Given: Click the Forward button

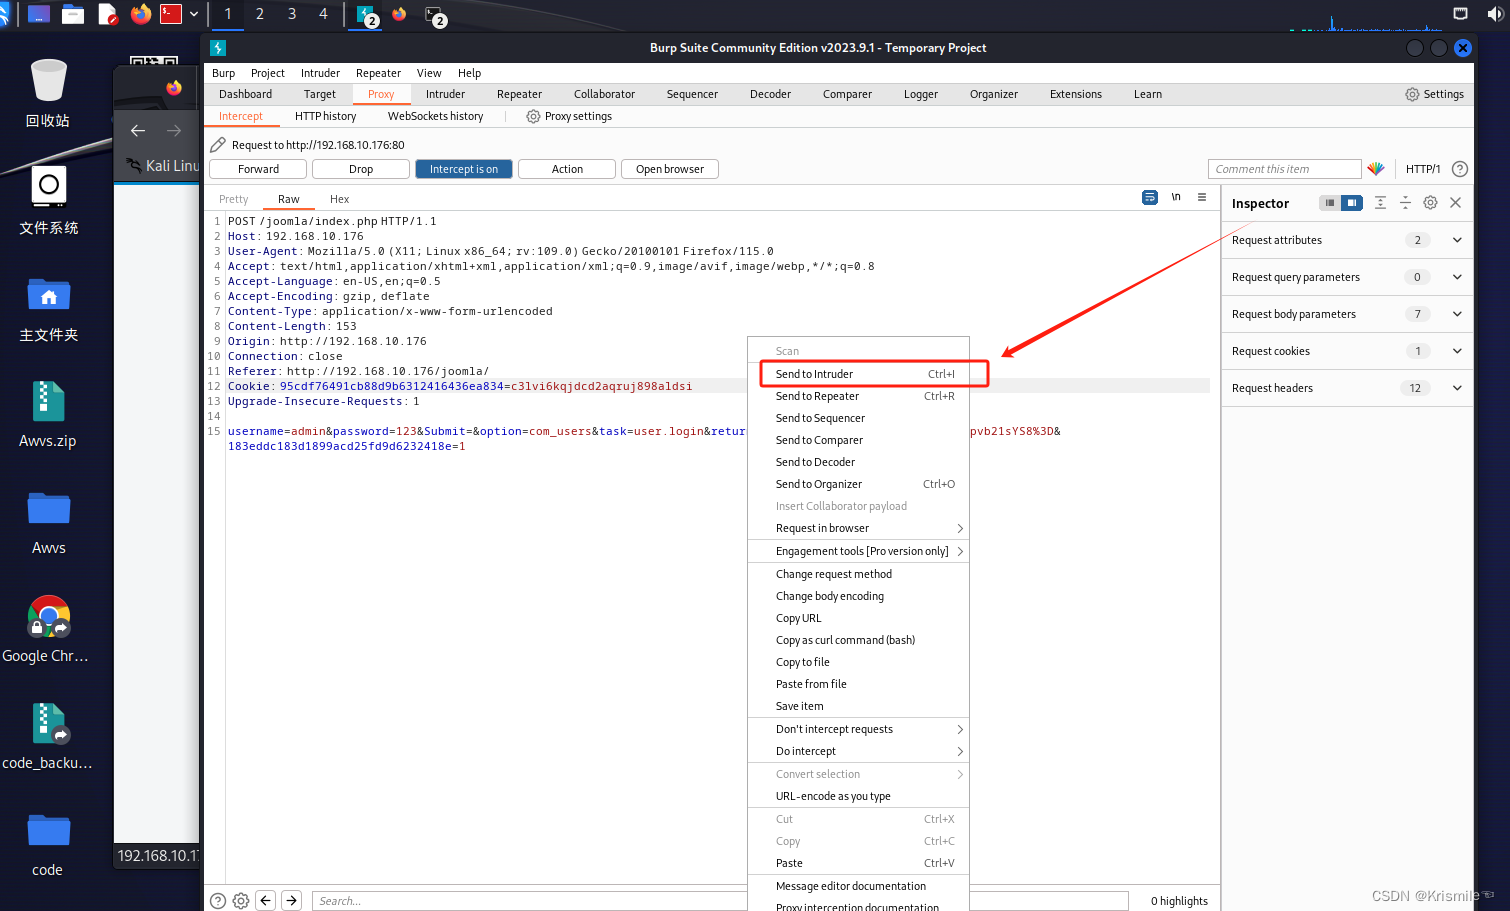Looking at the screenshot, I should (x=259, y=169).
